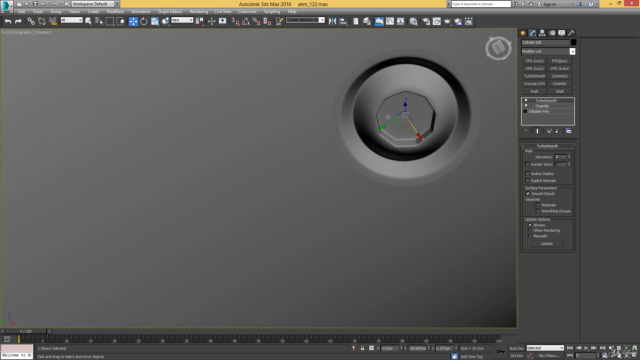This screenshot has height=360, width=640.
Task: Activate the Select and Link tool
Action: pos(31,21)
